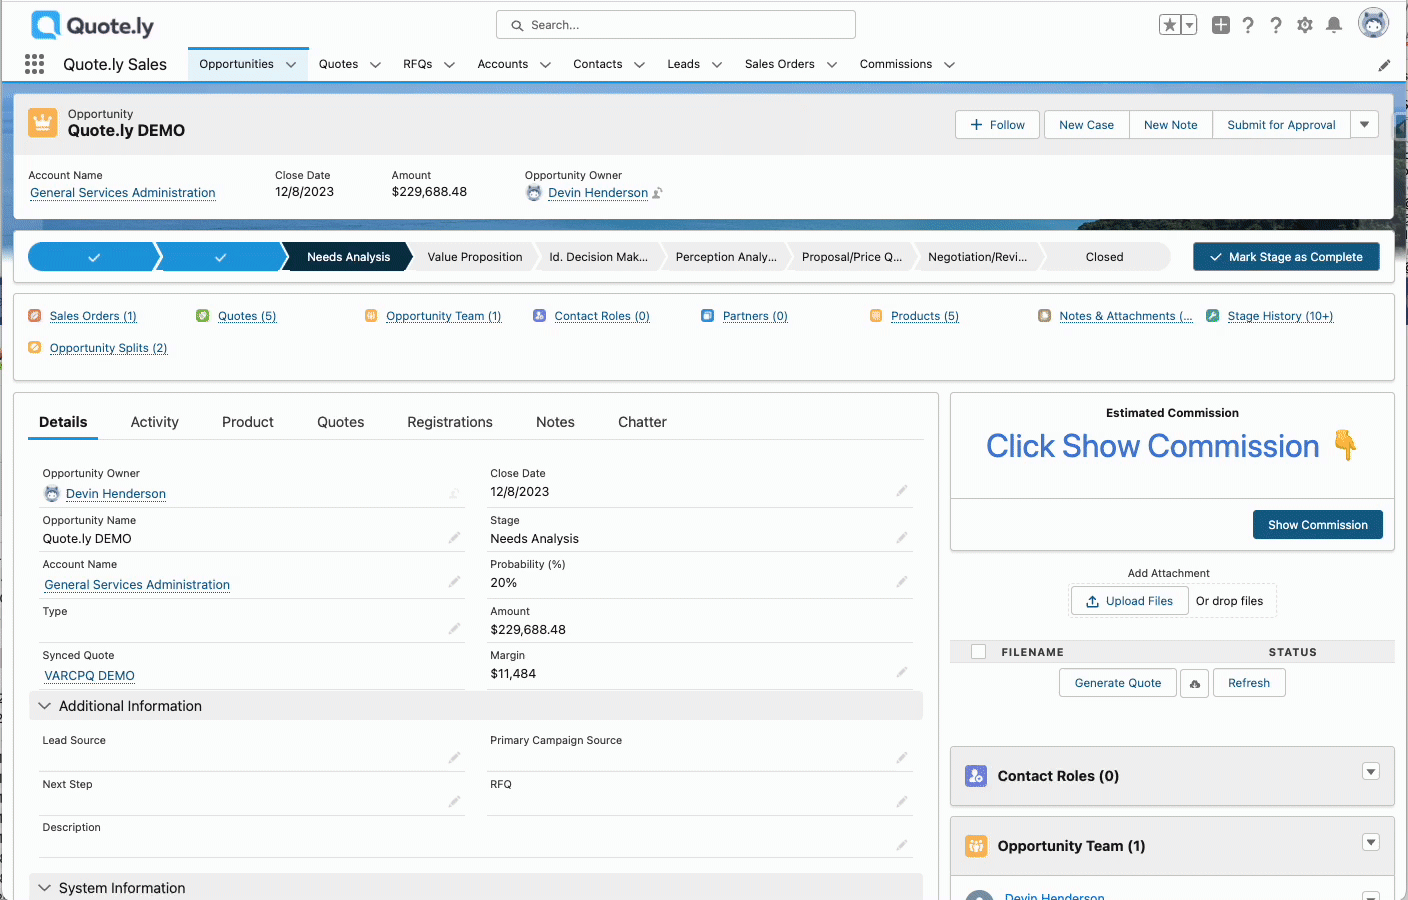
Task: Open the Accounts tab dropdown chevron
Action: coord(545,65)
